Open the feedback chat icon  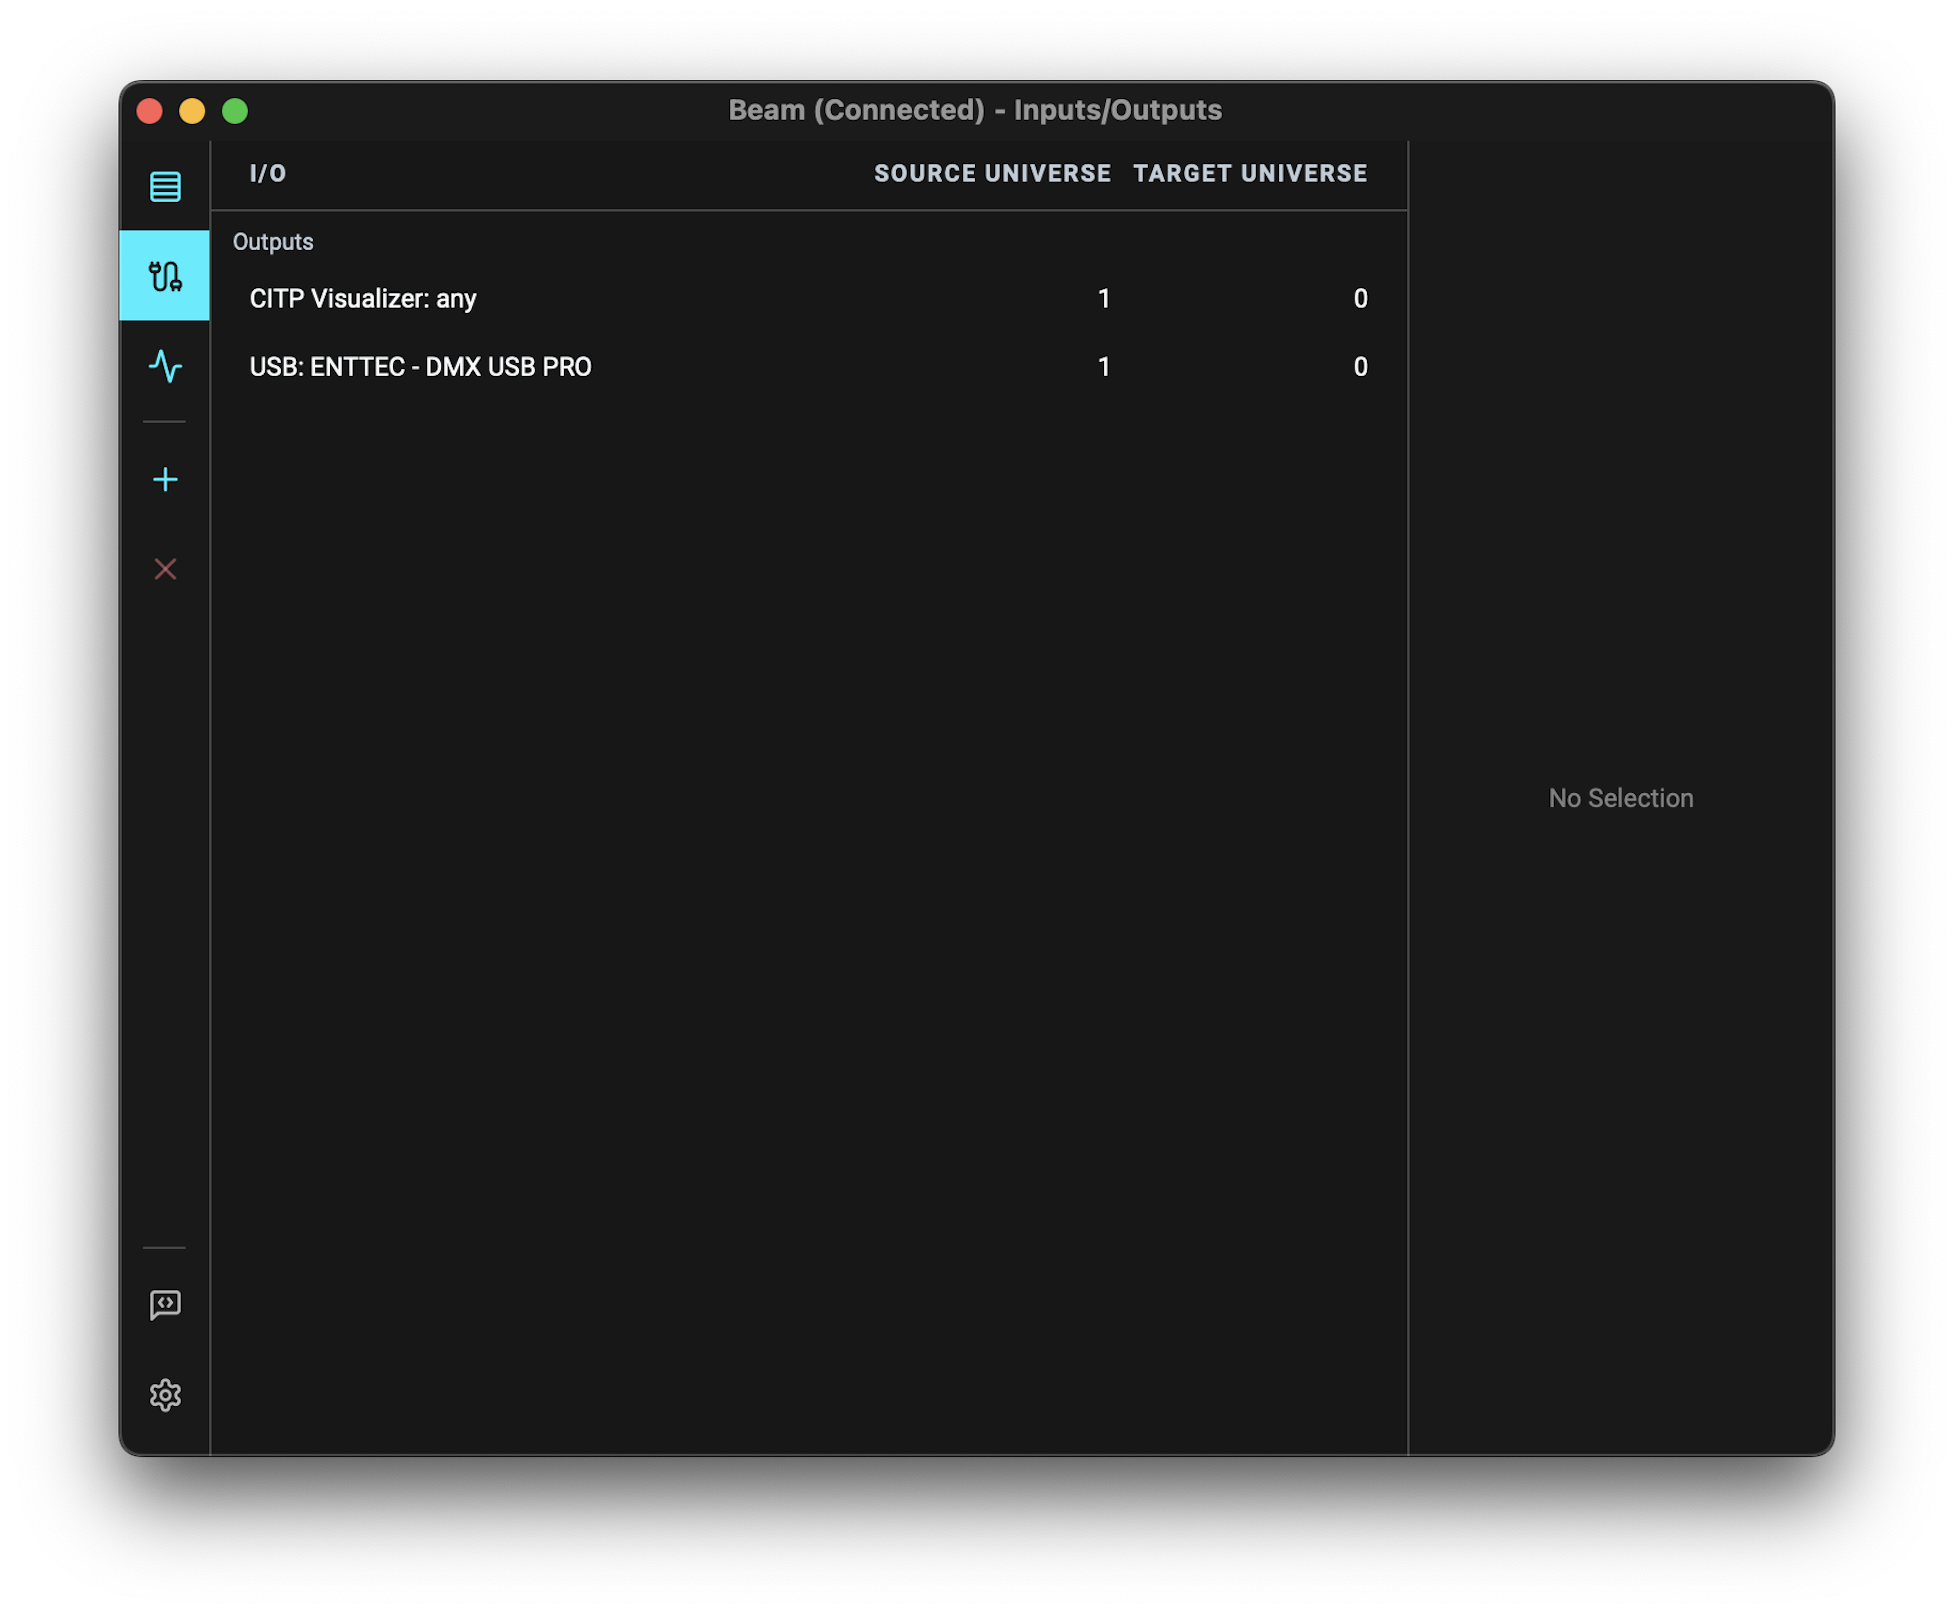coord(165,1304)
